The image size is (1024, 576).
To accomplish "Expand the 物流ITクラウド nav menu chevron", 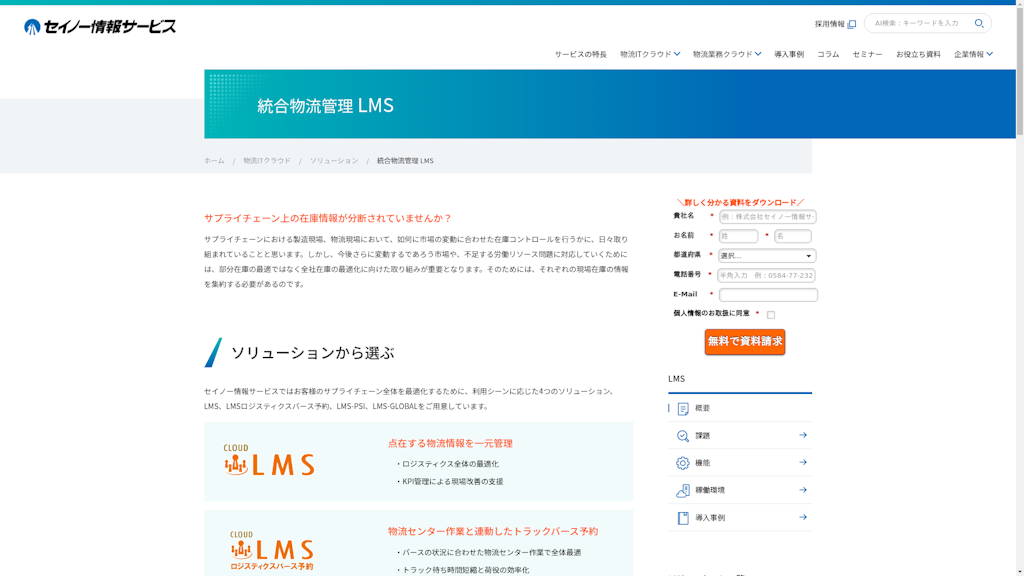I will (x=677, y=54).
